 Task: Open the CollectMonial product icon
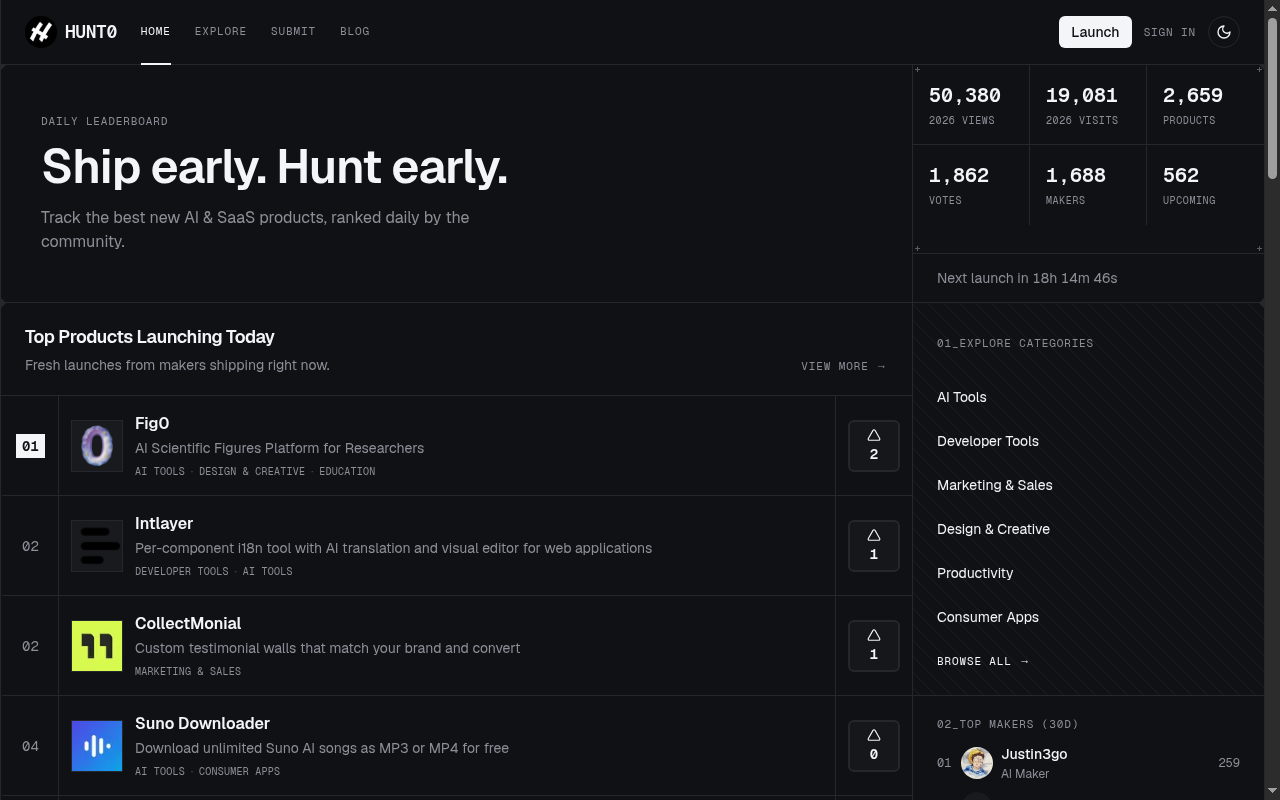pos(97,646)
